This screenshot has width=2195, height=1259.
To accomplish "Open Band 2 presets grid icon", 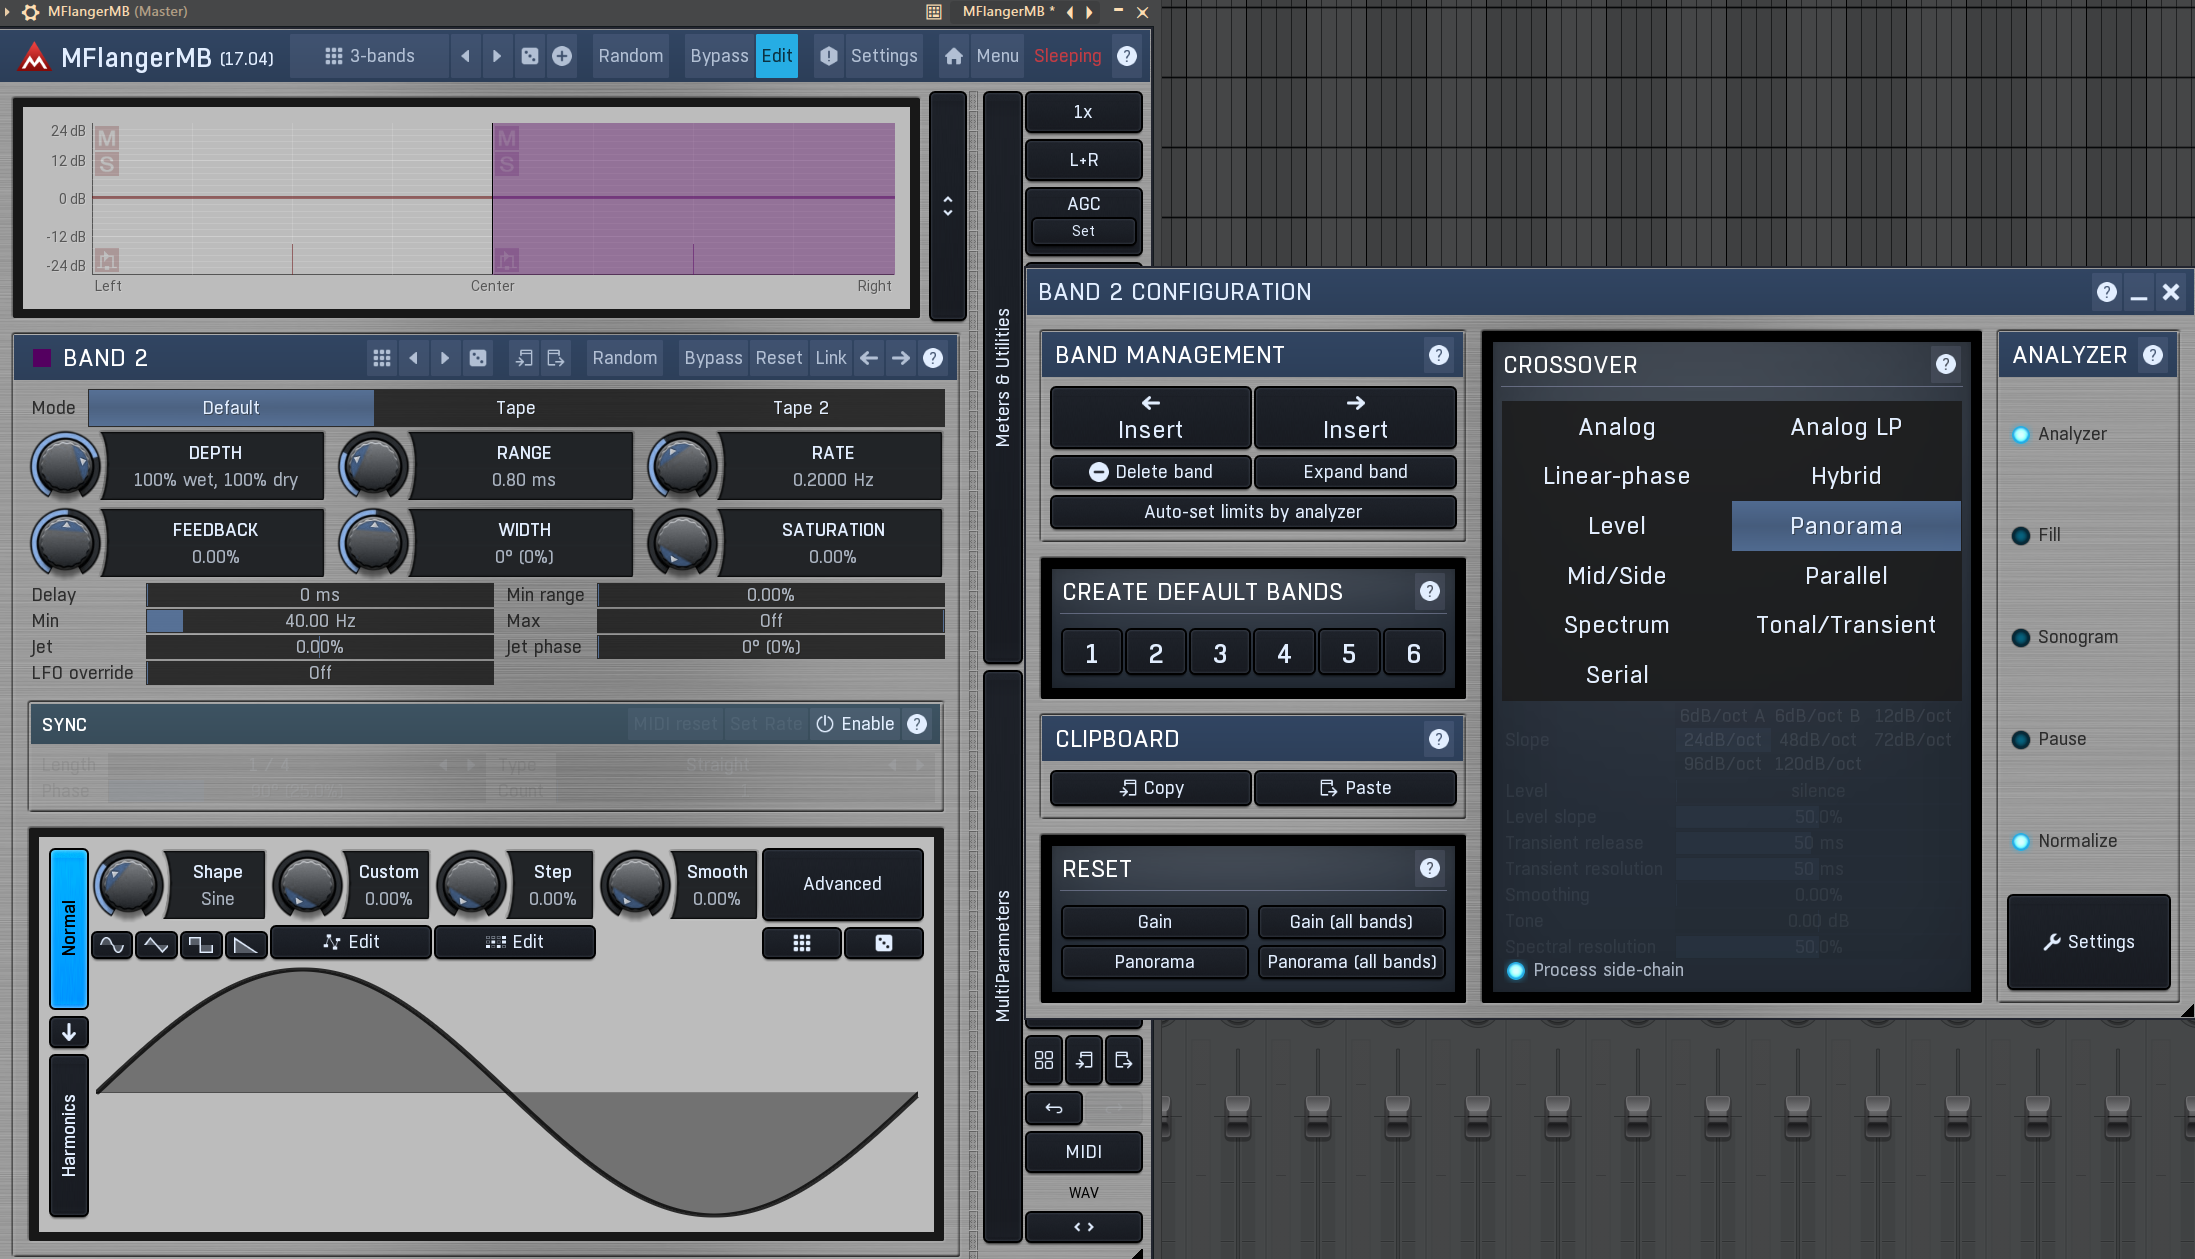I will coord(382,358).
